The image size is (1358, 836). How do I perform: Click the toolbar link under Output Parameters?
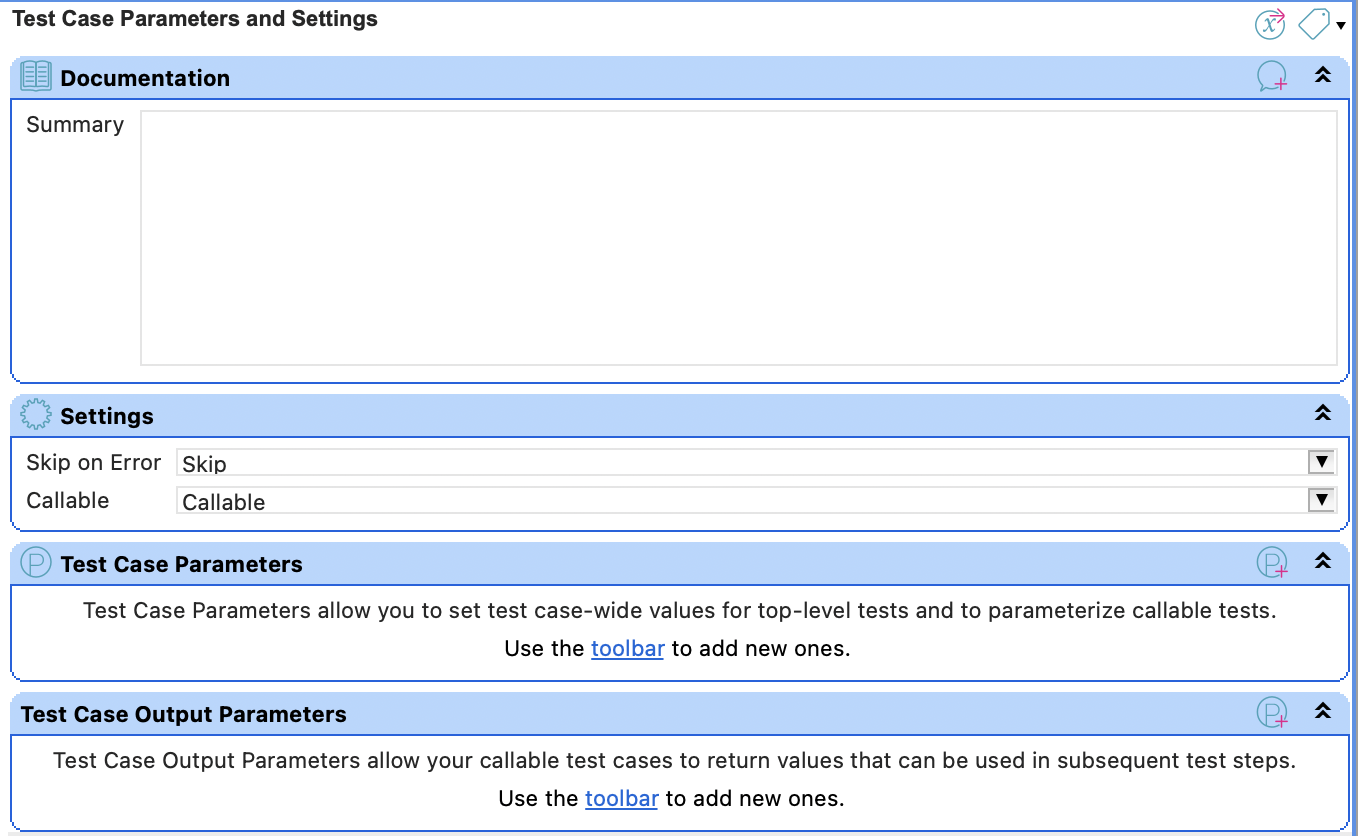[621, 798]
